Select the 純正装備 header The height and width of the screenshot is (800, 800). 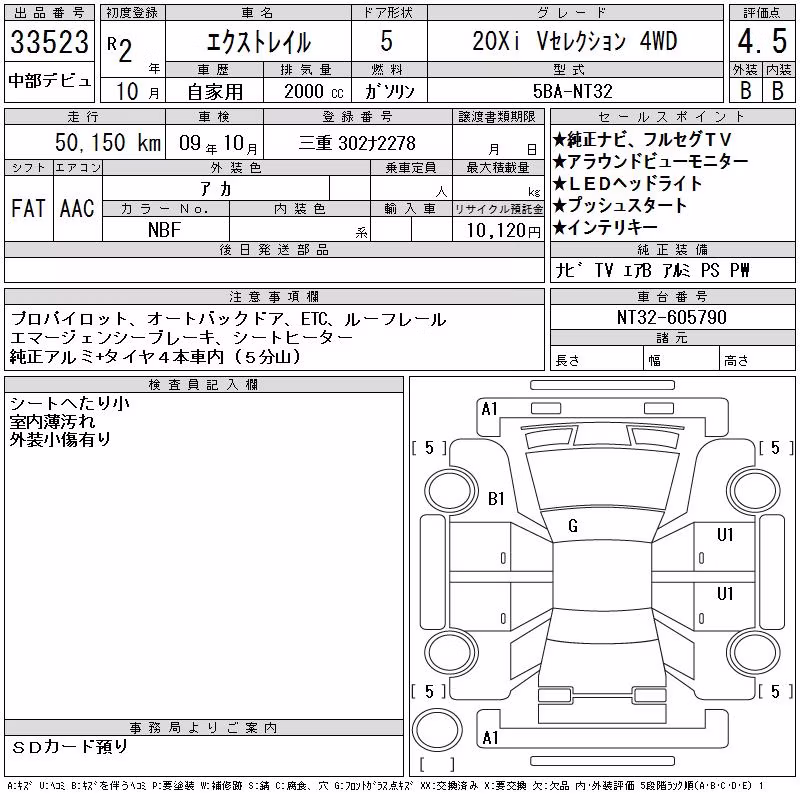[x=672, y=249]
